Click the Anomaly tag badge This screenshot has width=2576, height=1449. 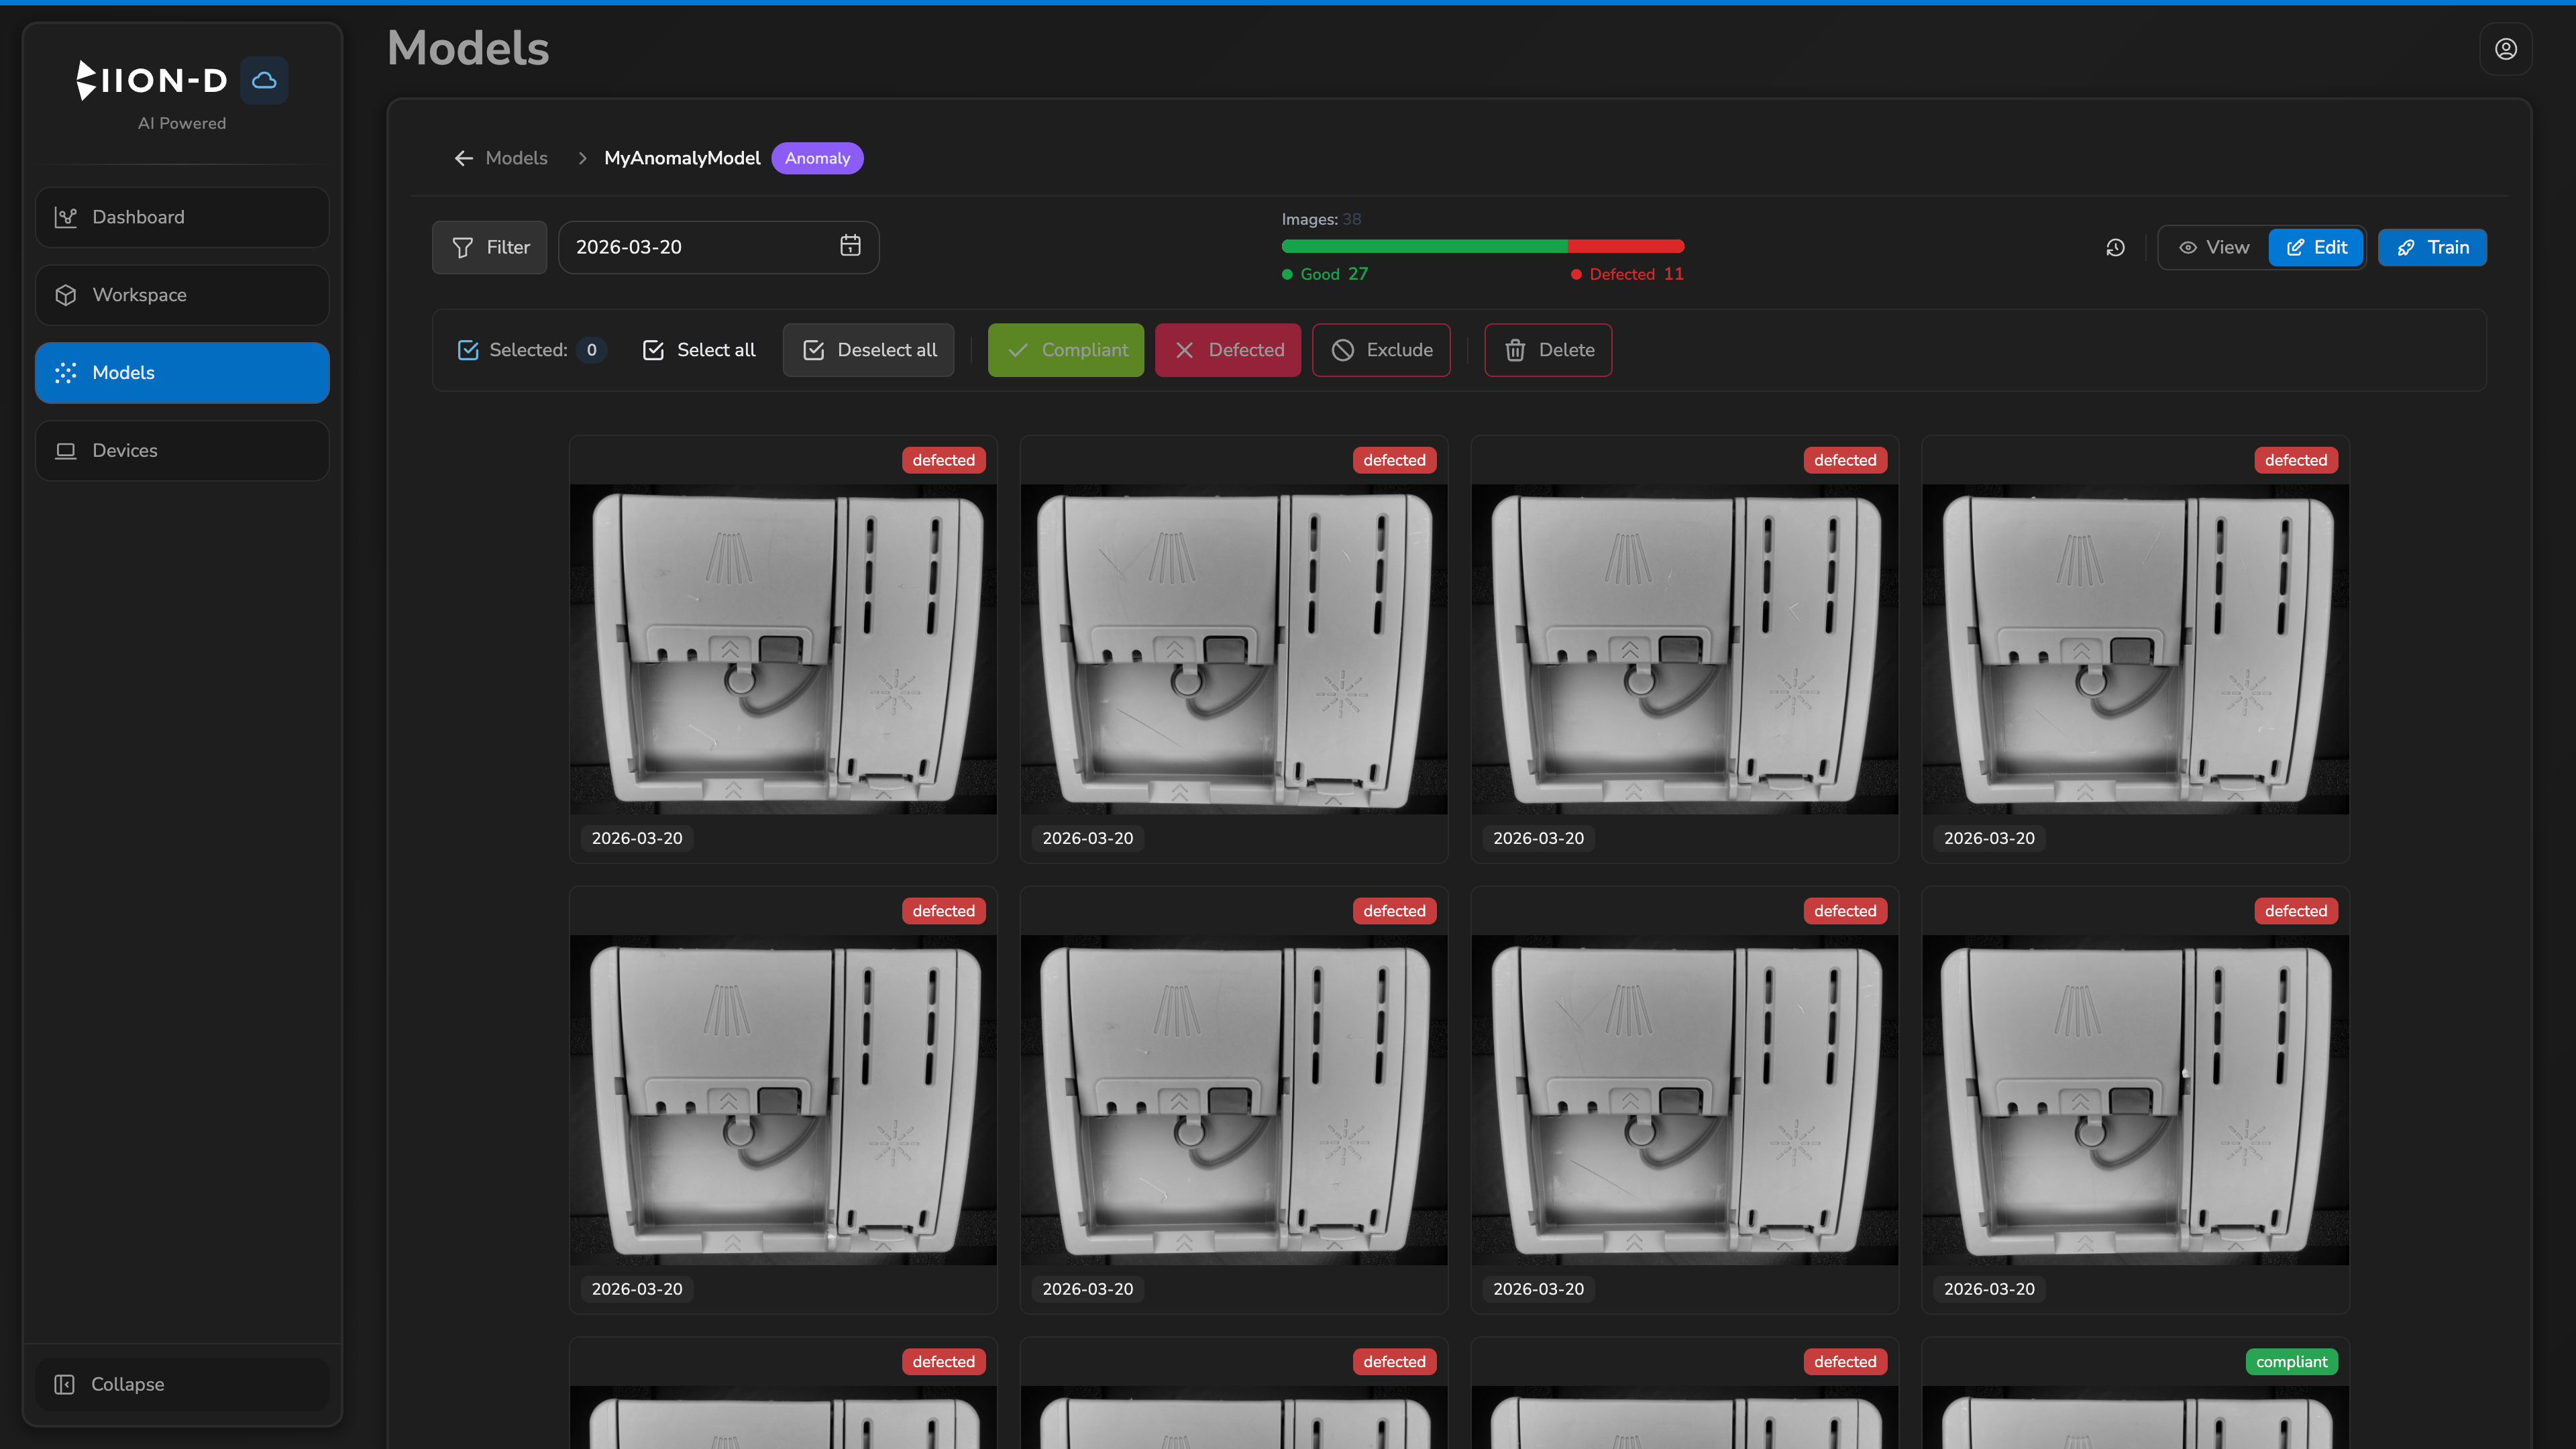817,158
